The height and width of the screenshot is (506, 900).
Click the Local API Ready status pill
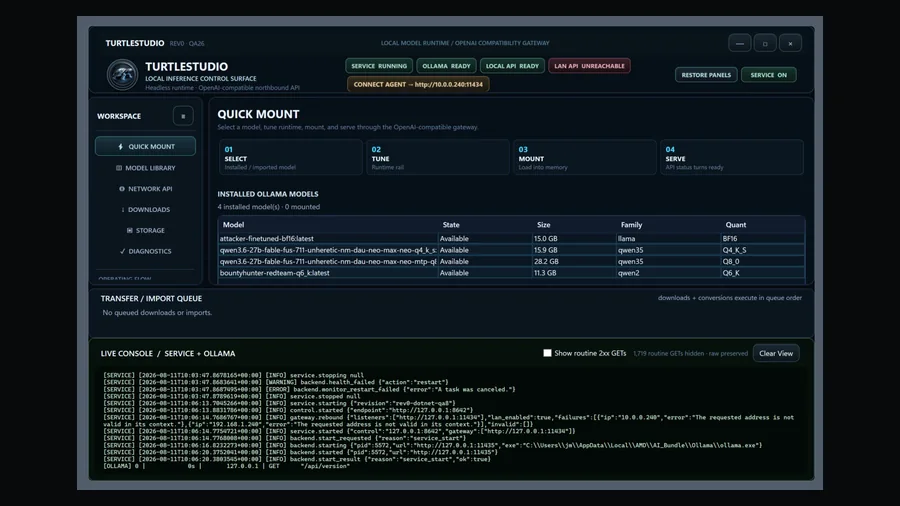(512, 66)
